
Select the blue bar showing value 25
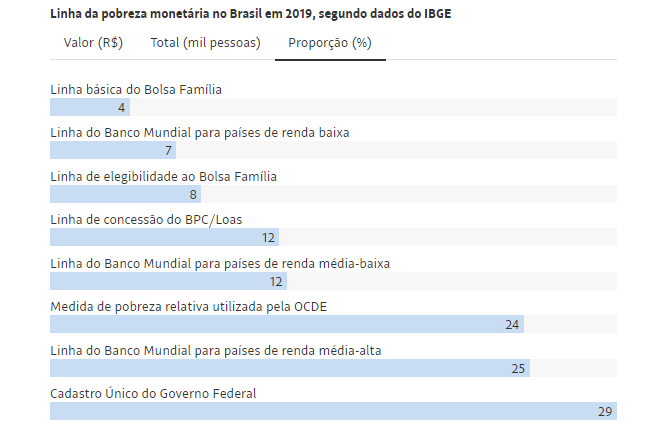tap(289, 369)
